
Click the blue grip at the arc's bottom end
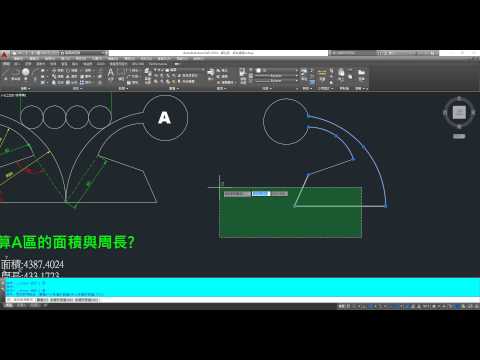[x=386, y=206]
